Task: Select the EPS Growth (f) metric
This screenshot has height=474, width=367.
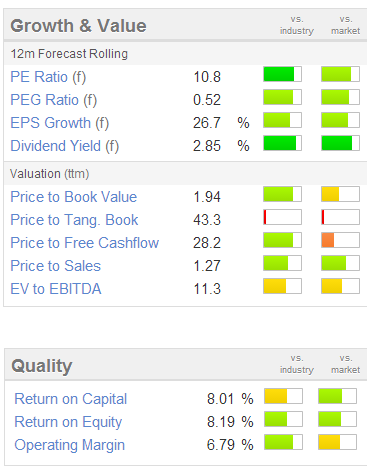Action: click(x=60, y=123)
